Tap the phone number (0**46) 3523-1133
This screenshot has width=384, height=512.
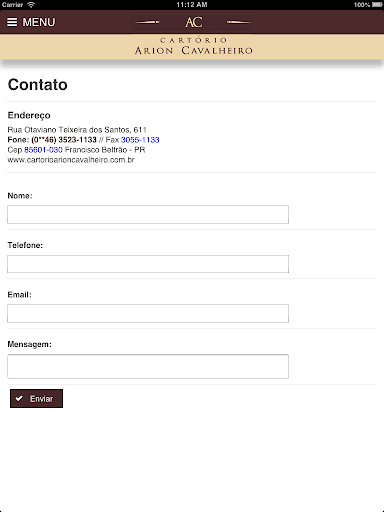64,140
